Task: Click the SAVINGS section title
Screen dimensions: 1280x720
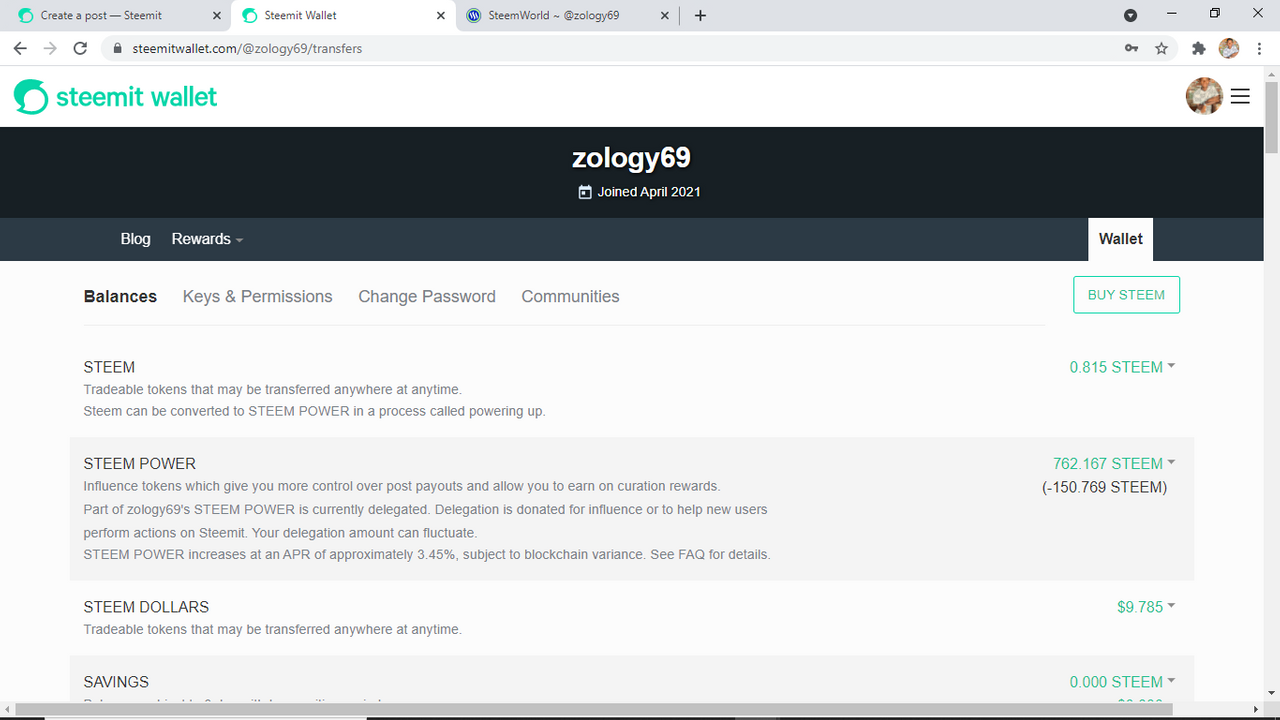Action: click(x=116, y=682)
